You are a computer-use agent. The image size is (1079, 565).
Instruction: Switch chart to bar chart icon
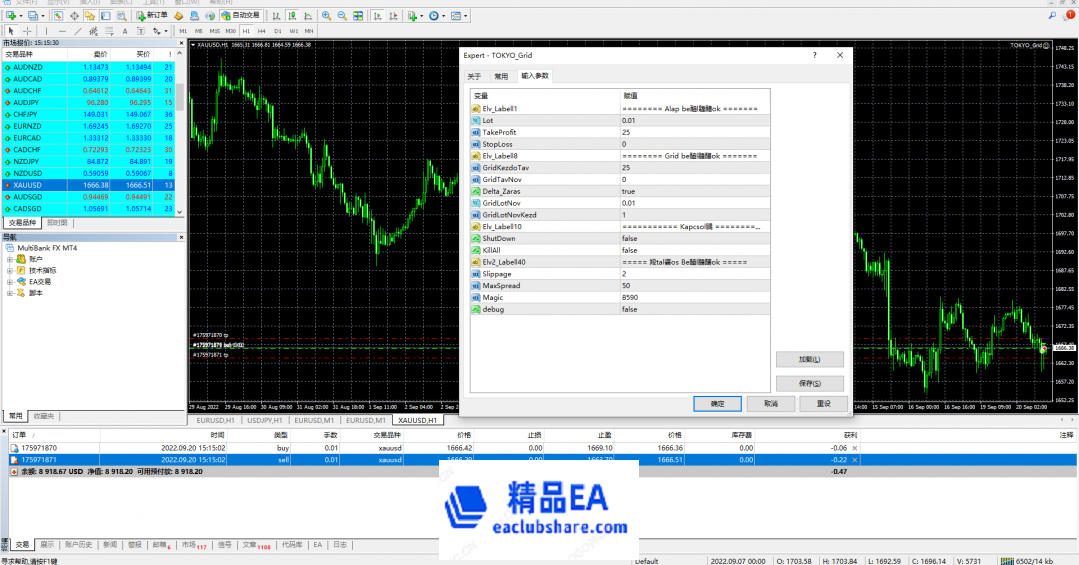276,15
